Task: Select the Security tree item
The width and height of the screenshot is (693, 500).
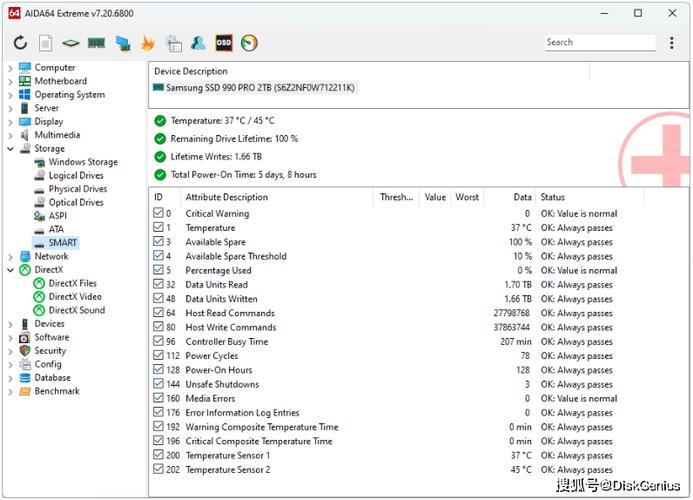Action: coord(50,351)
